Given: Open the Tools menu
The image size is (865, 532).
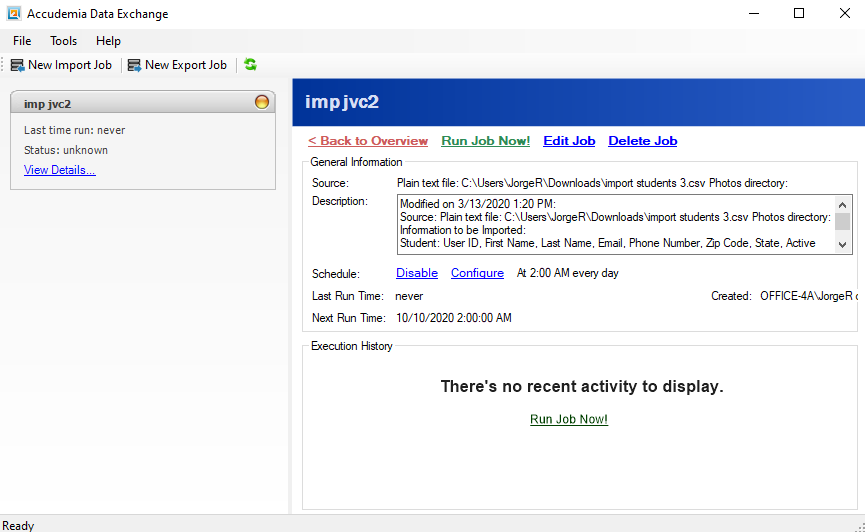Looking at the screenshot, I should (63, 41).
